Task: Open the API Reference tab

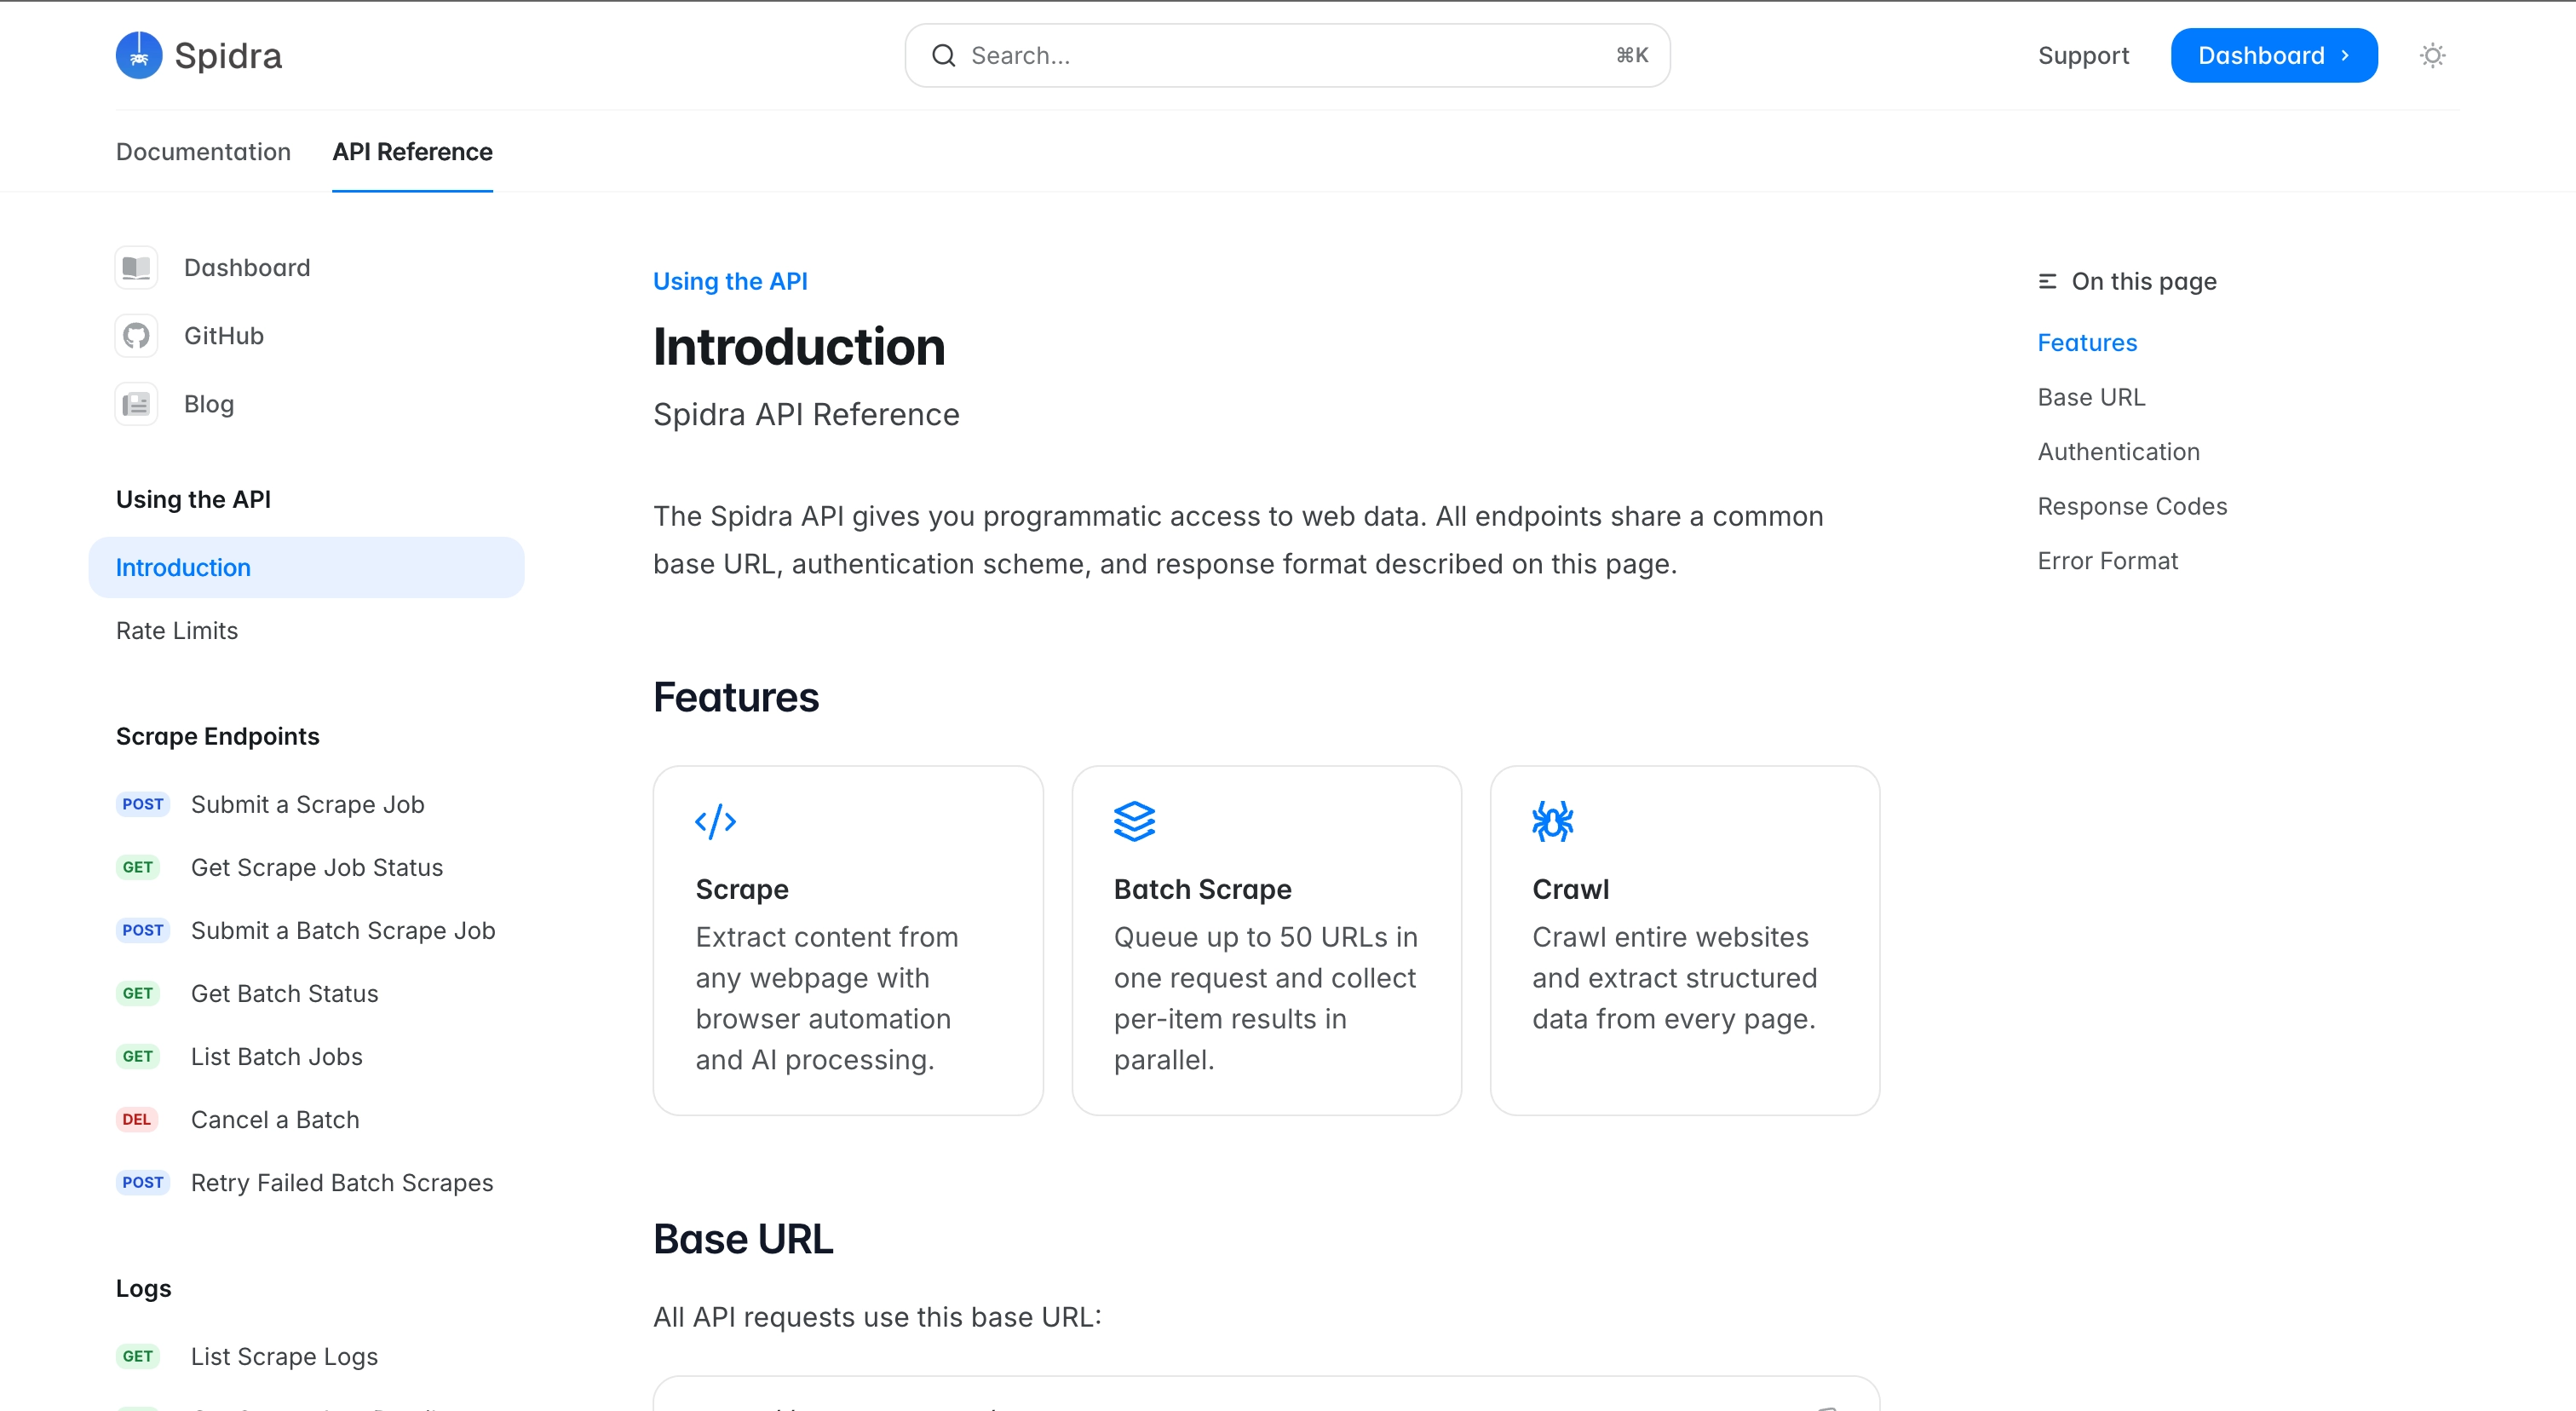Action: [x=412, y=152]
